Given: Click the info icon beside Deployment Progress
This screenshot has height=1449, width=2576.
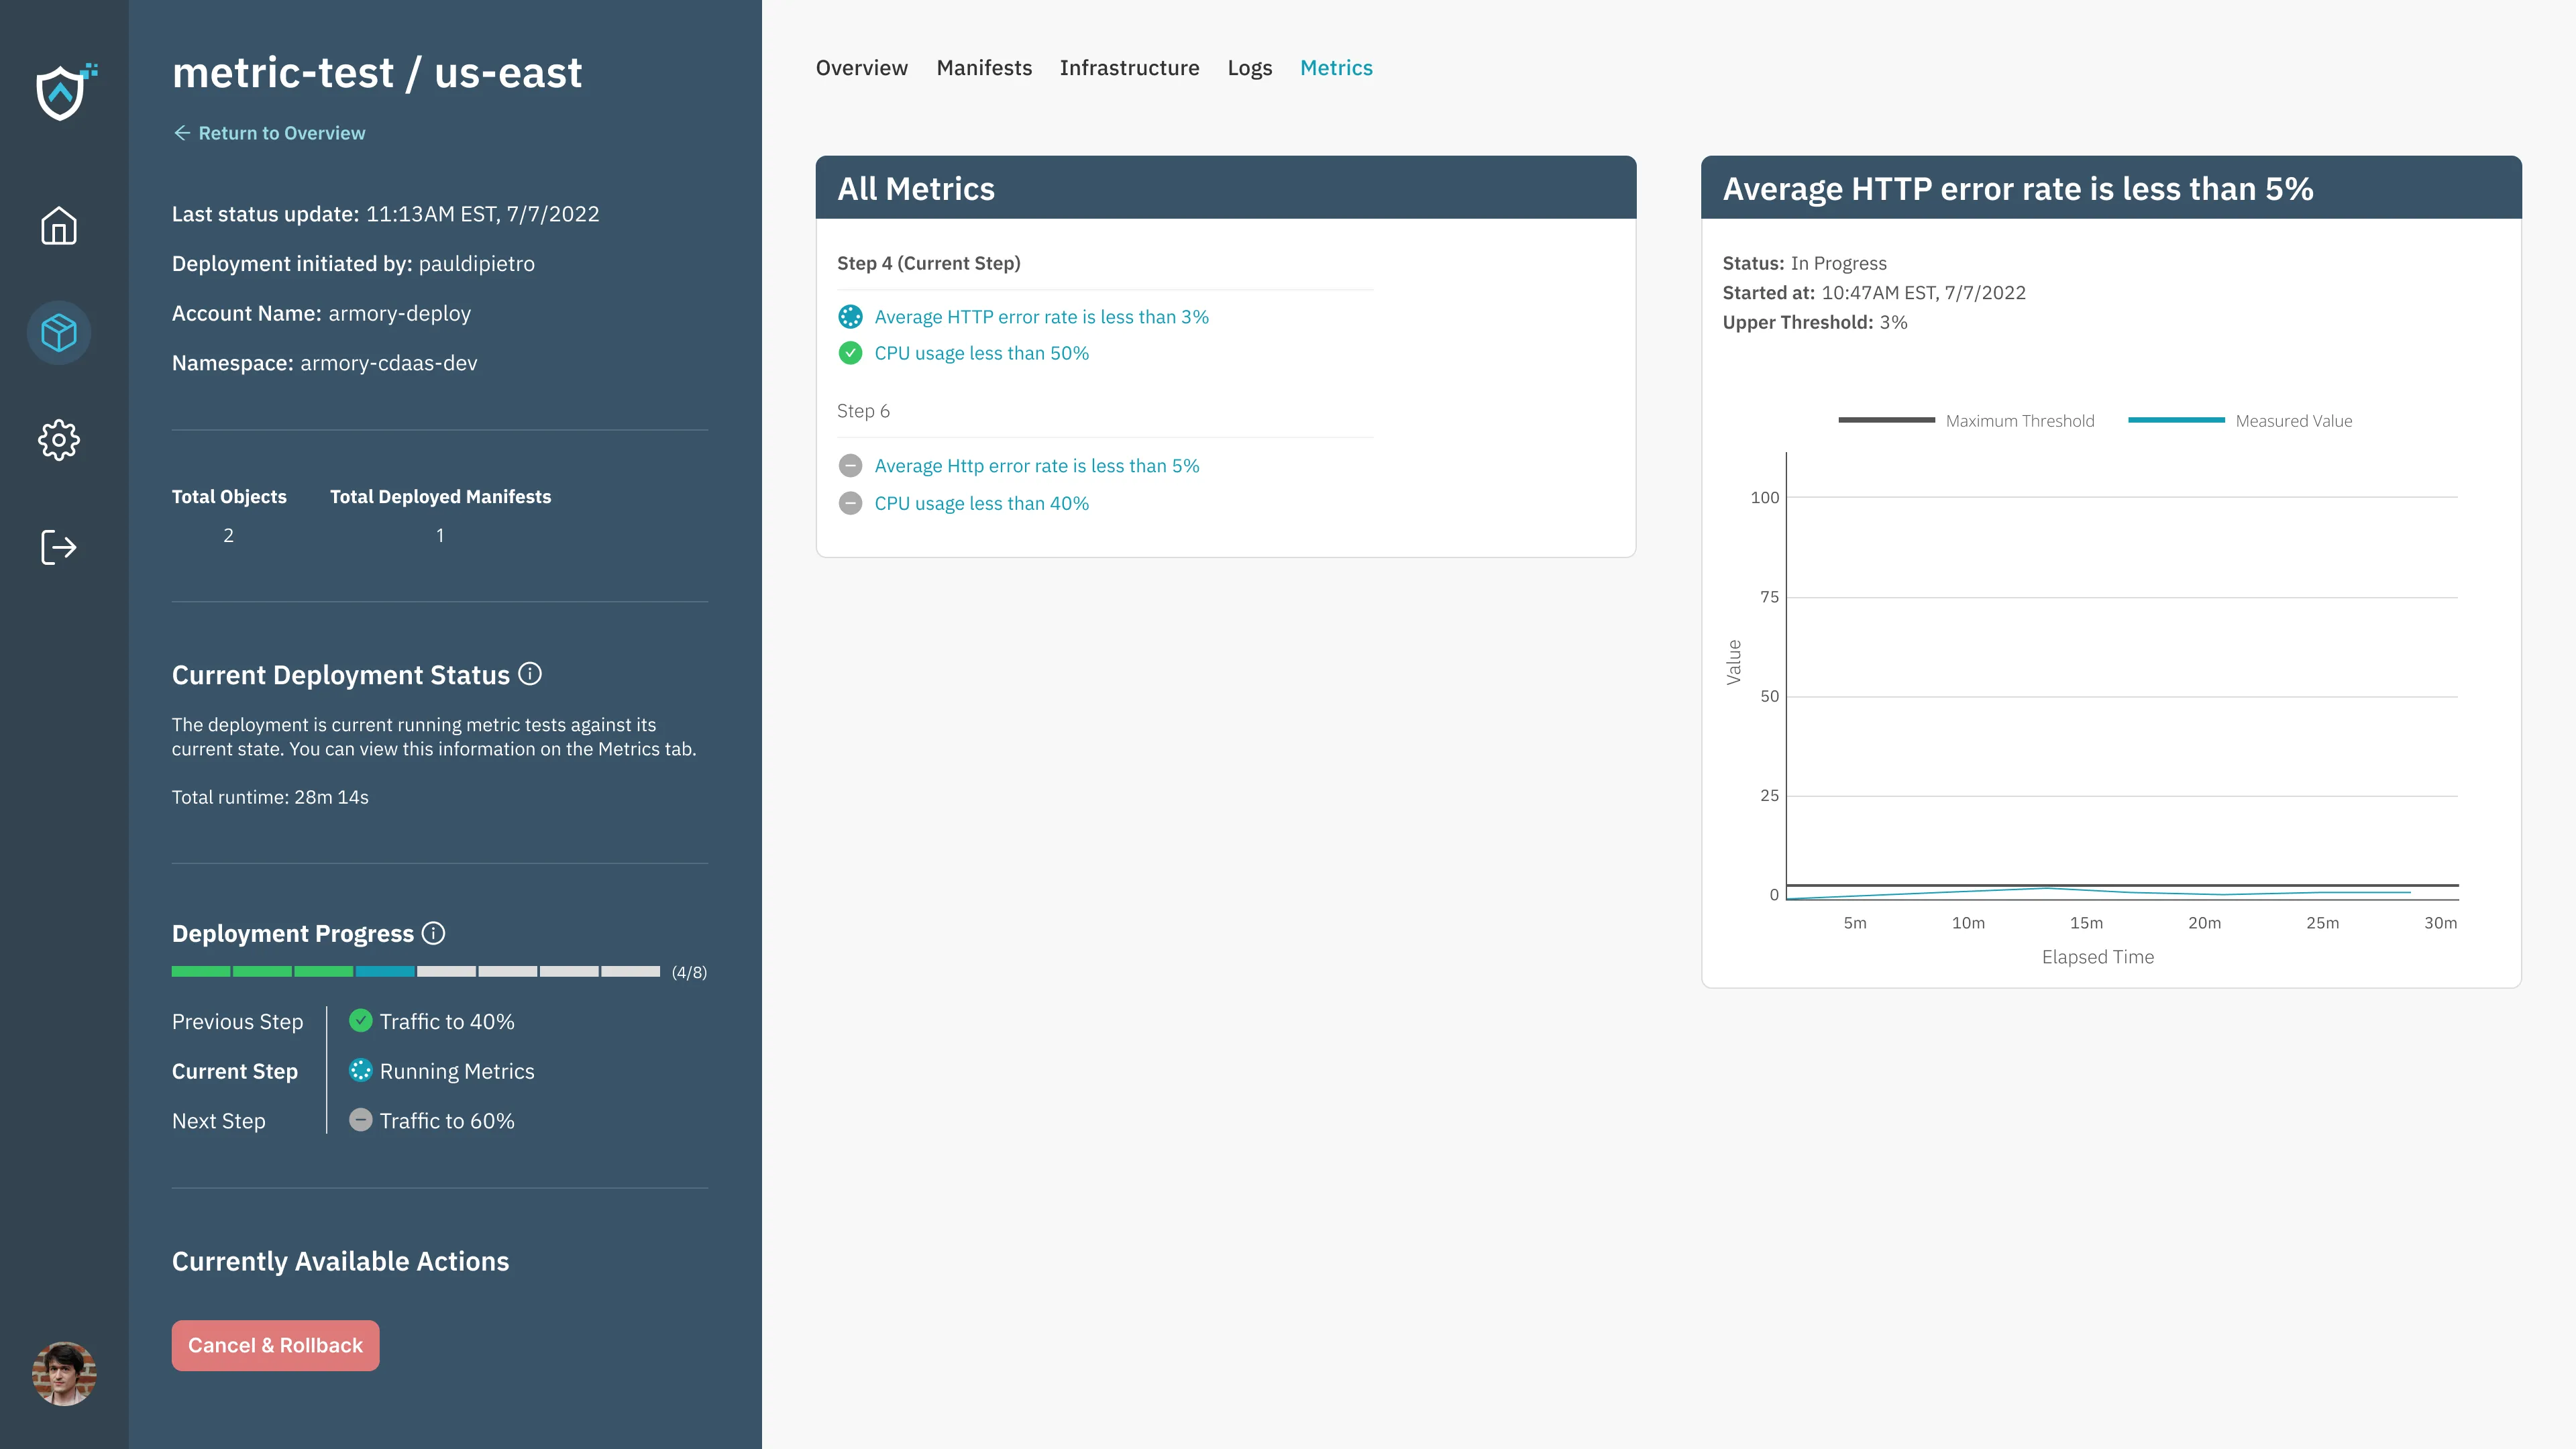Looking at the screenshot, I should click(x=434, y=933).
